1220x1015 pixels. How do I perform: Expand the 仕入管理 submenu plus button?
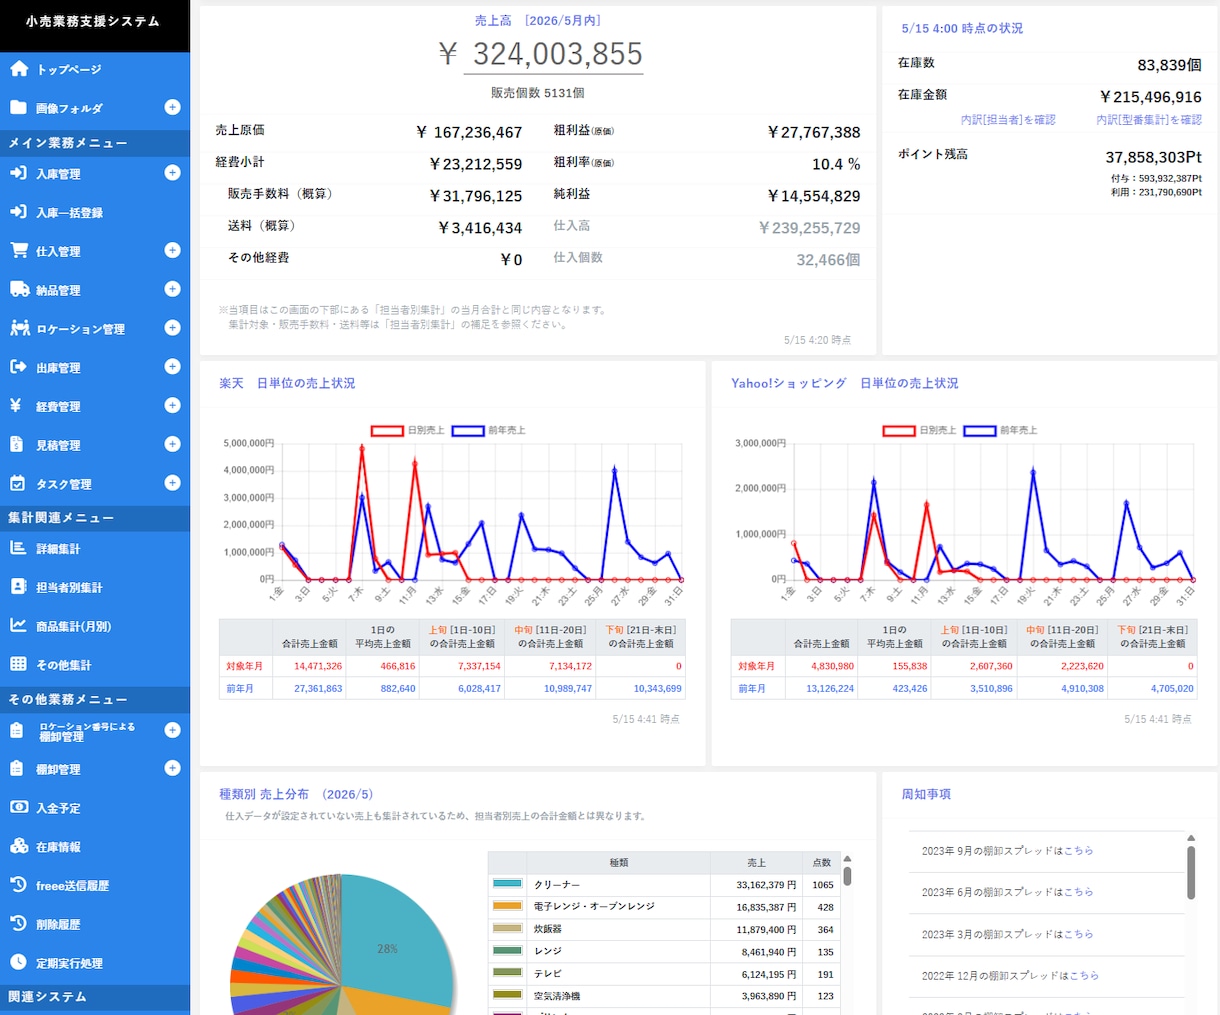click(172, 250)
